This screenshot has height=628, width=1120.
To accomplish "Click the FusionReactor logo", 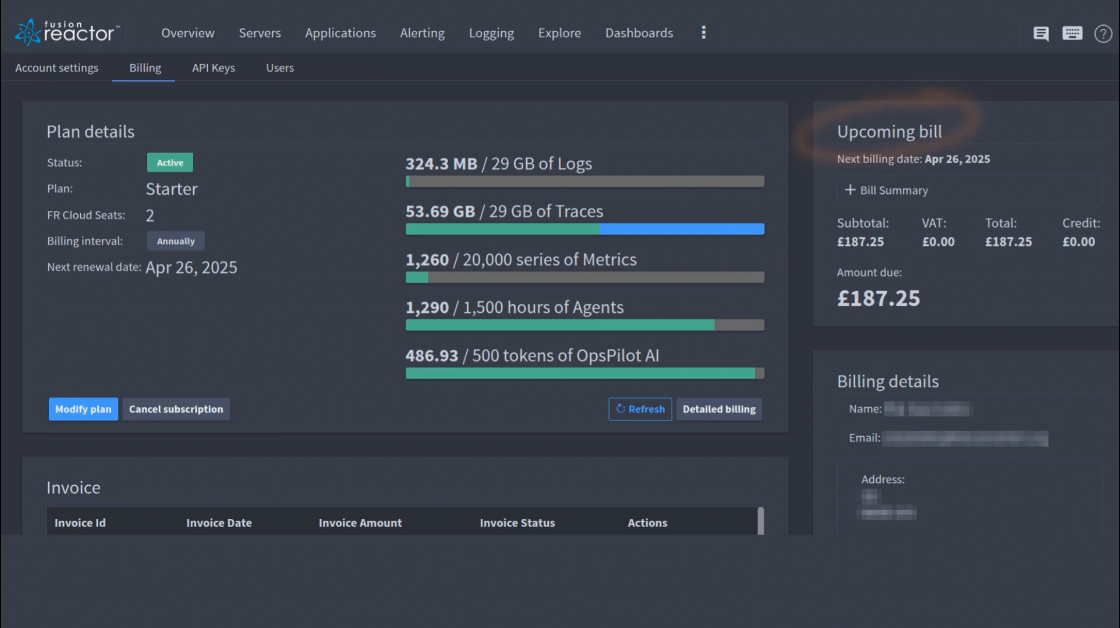I will click(x=66, y=32).
